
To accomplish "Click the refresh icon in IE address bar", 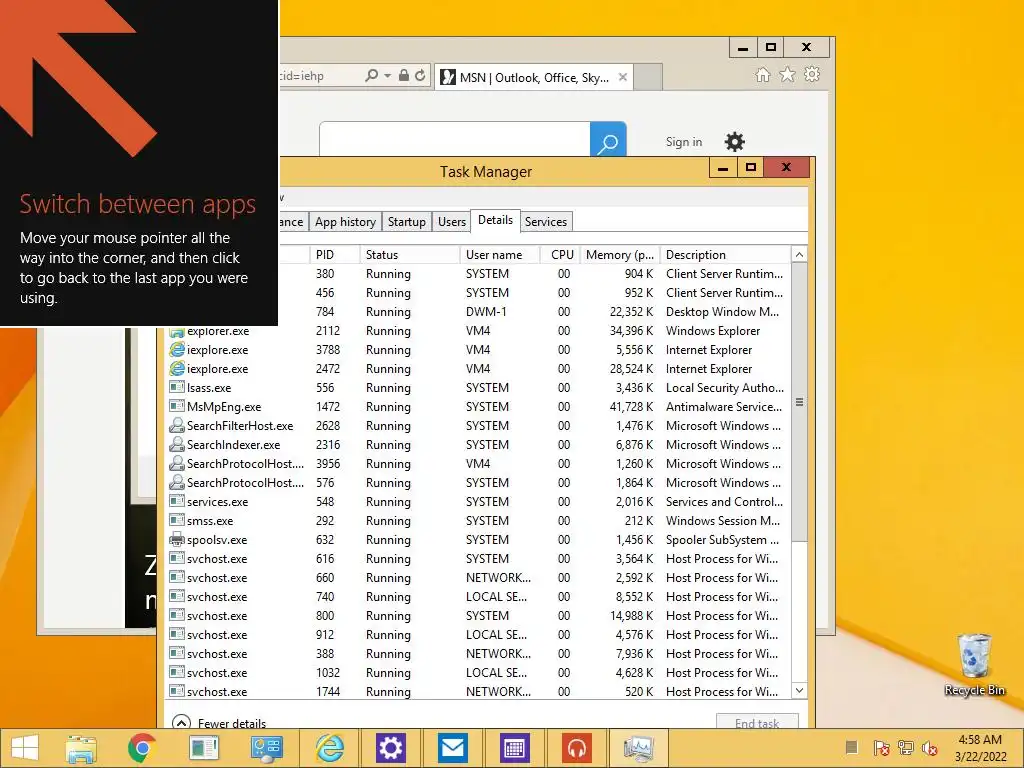I will 420,75.
